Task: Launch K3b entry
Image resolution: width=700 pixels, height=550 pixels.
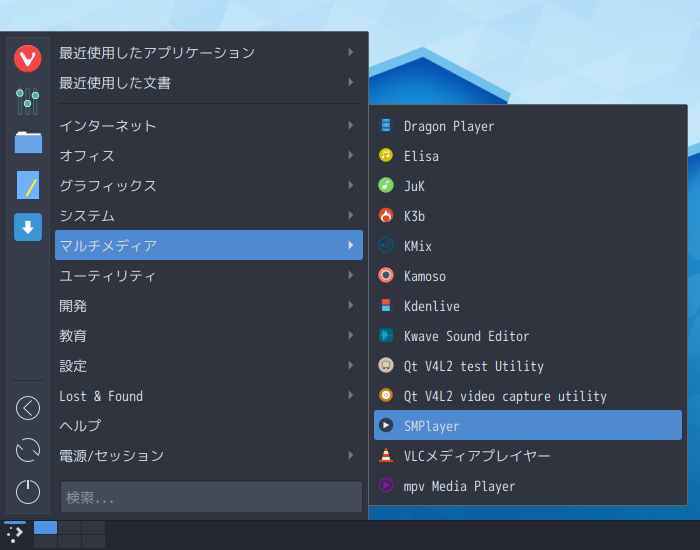Action: (x=528, y=215)
